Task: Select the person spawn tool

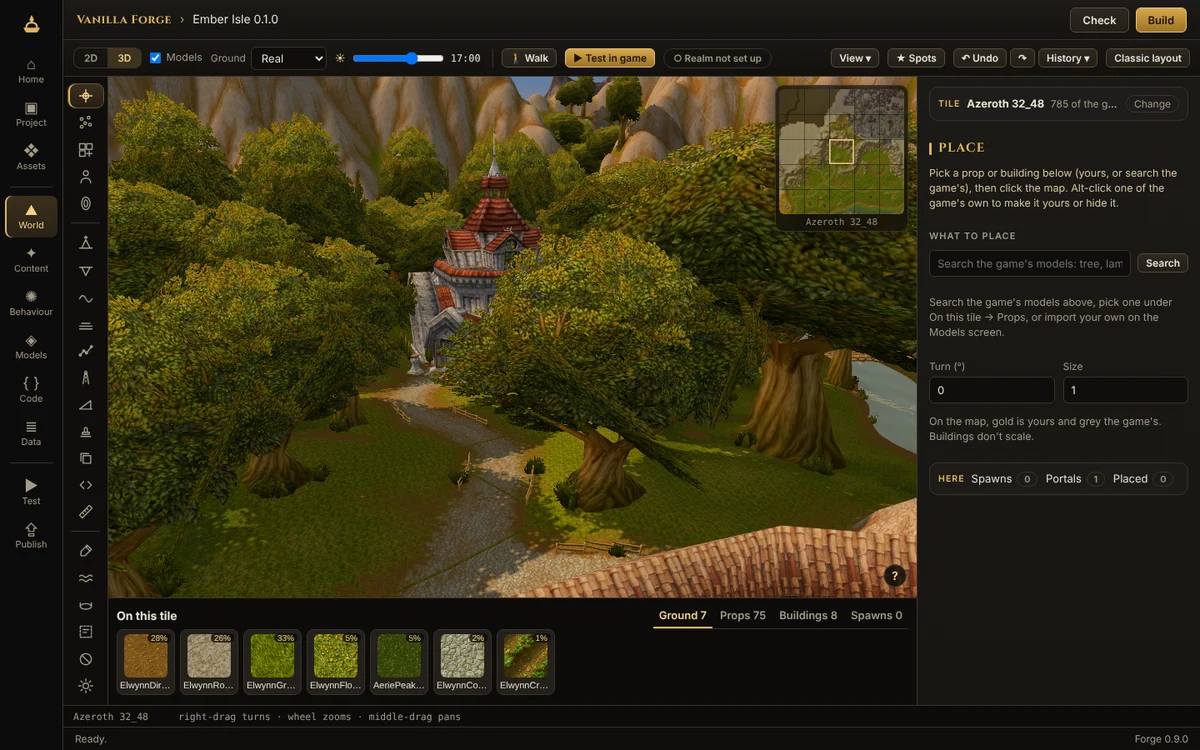Action: tap(86, 177)
